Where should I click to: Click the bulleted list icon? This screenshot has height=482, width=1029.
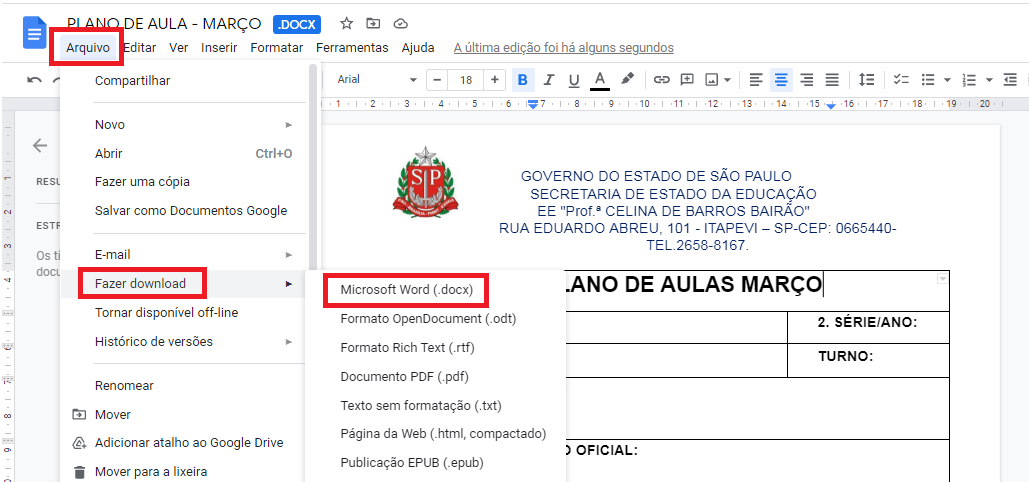[928, 80]
